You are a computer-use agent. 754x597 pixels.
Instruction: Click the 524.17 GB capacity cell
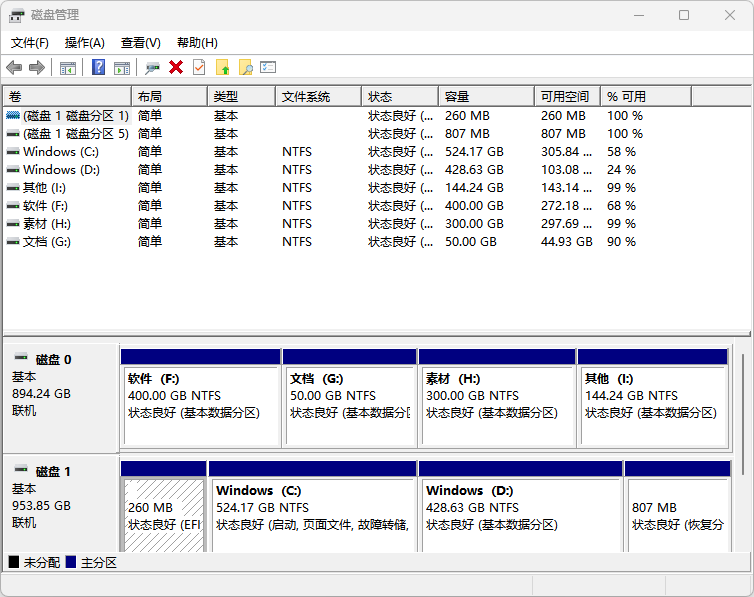[474, 152]
